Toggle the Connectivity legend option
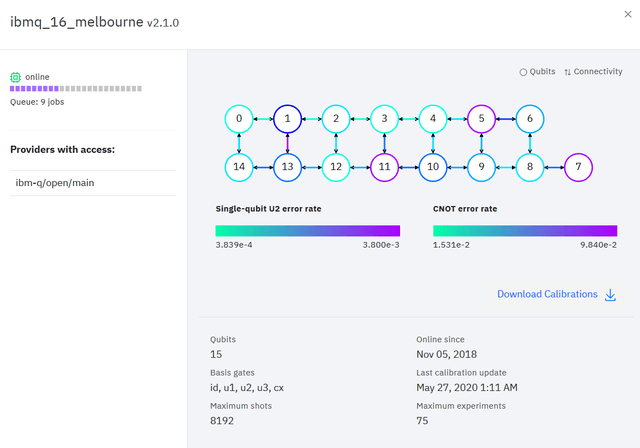This screenshot has height=448, width=640. point(593,72)
